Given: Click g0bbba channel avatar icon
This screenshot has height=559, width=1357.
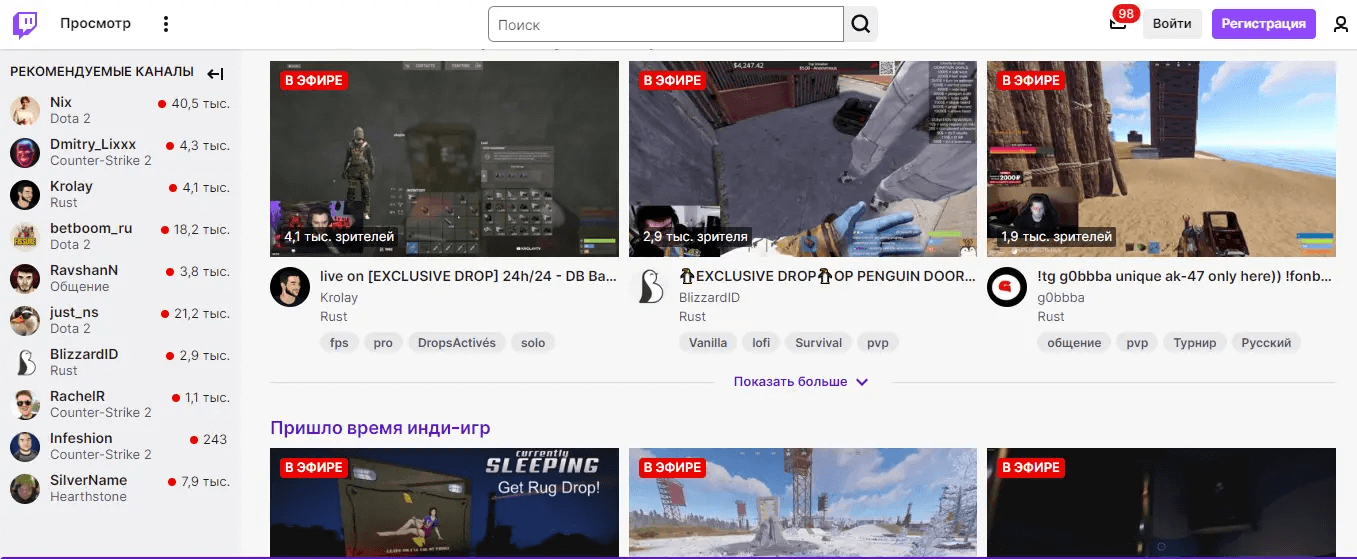Looking at the screenshot, I should click(x=1006, y=287).
